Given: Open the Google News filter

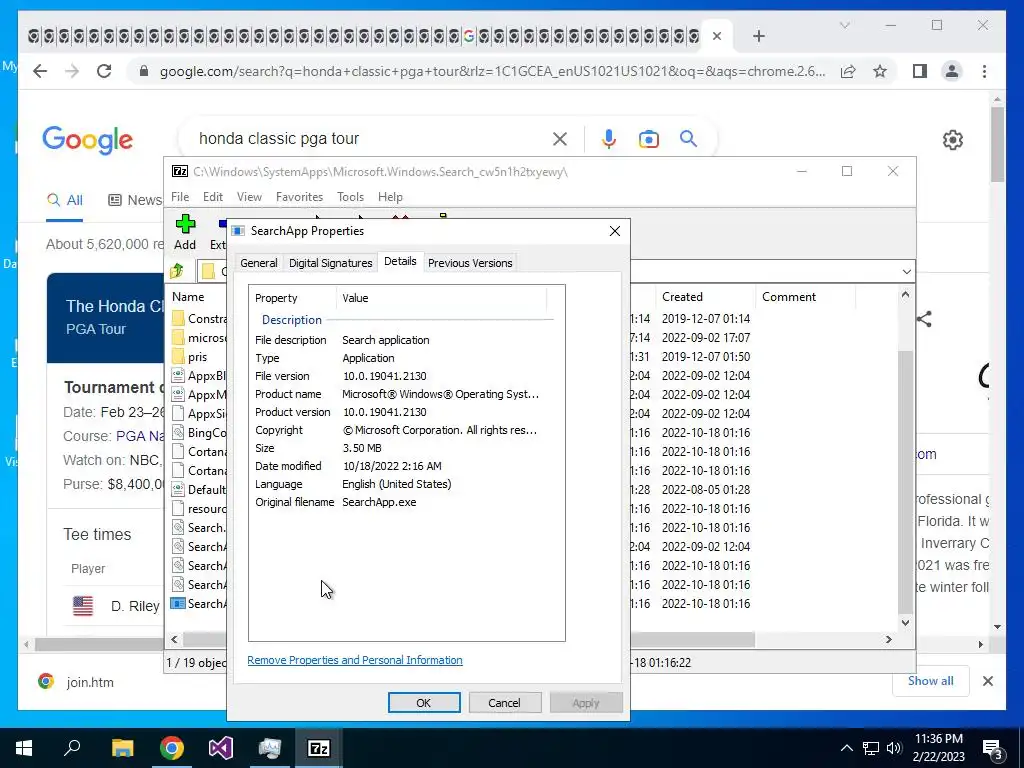Looking at the screenshot, I should click(135, 200).
